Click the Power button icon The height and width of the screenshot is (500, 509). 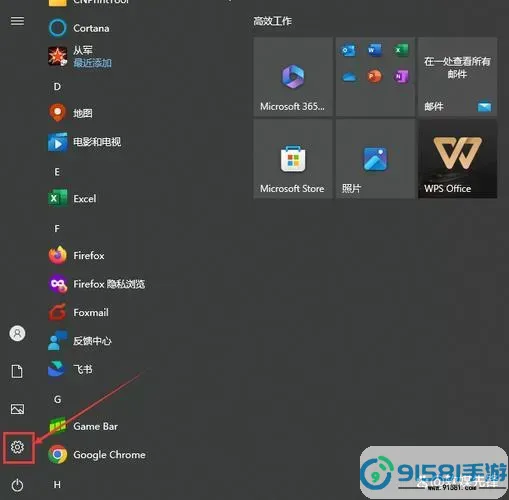pos(17,485)
